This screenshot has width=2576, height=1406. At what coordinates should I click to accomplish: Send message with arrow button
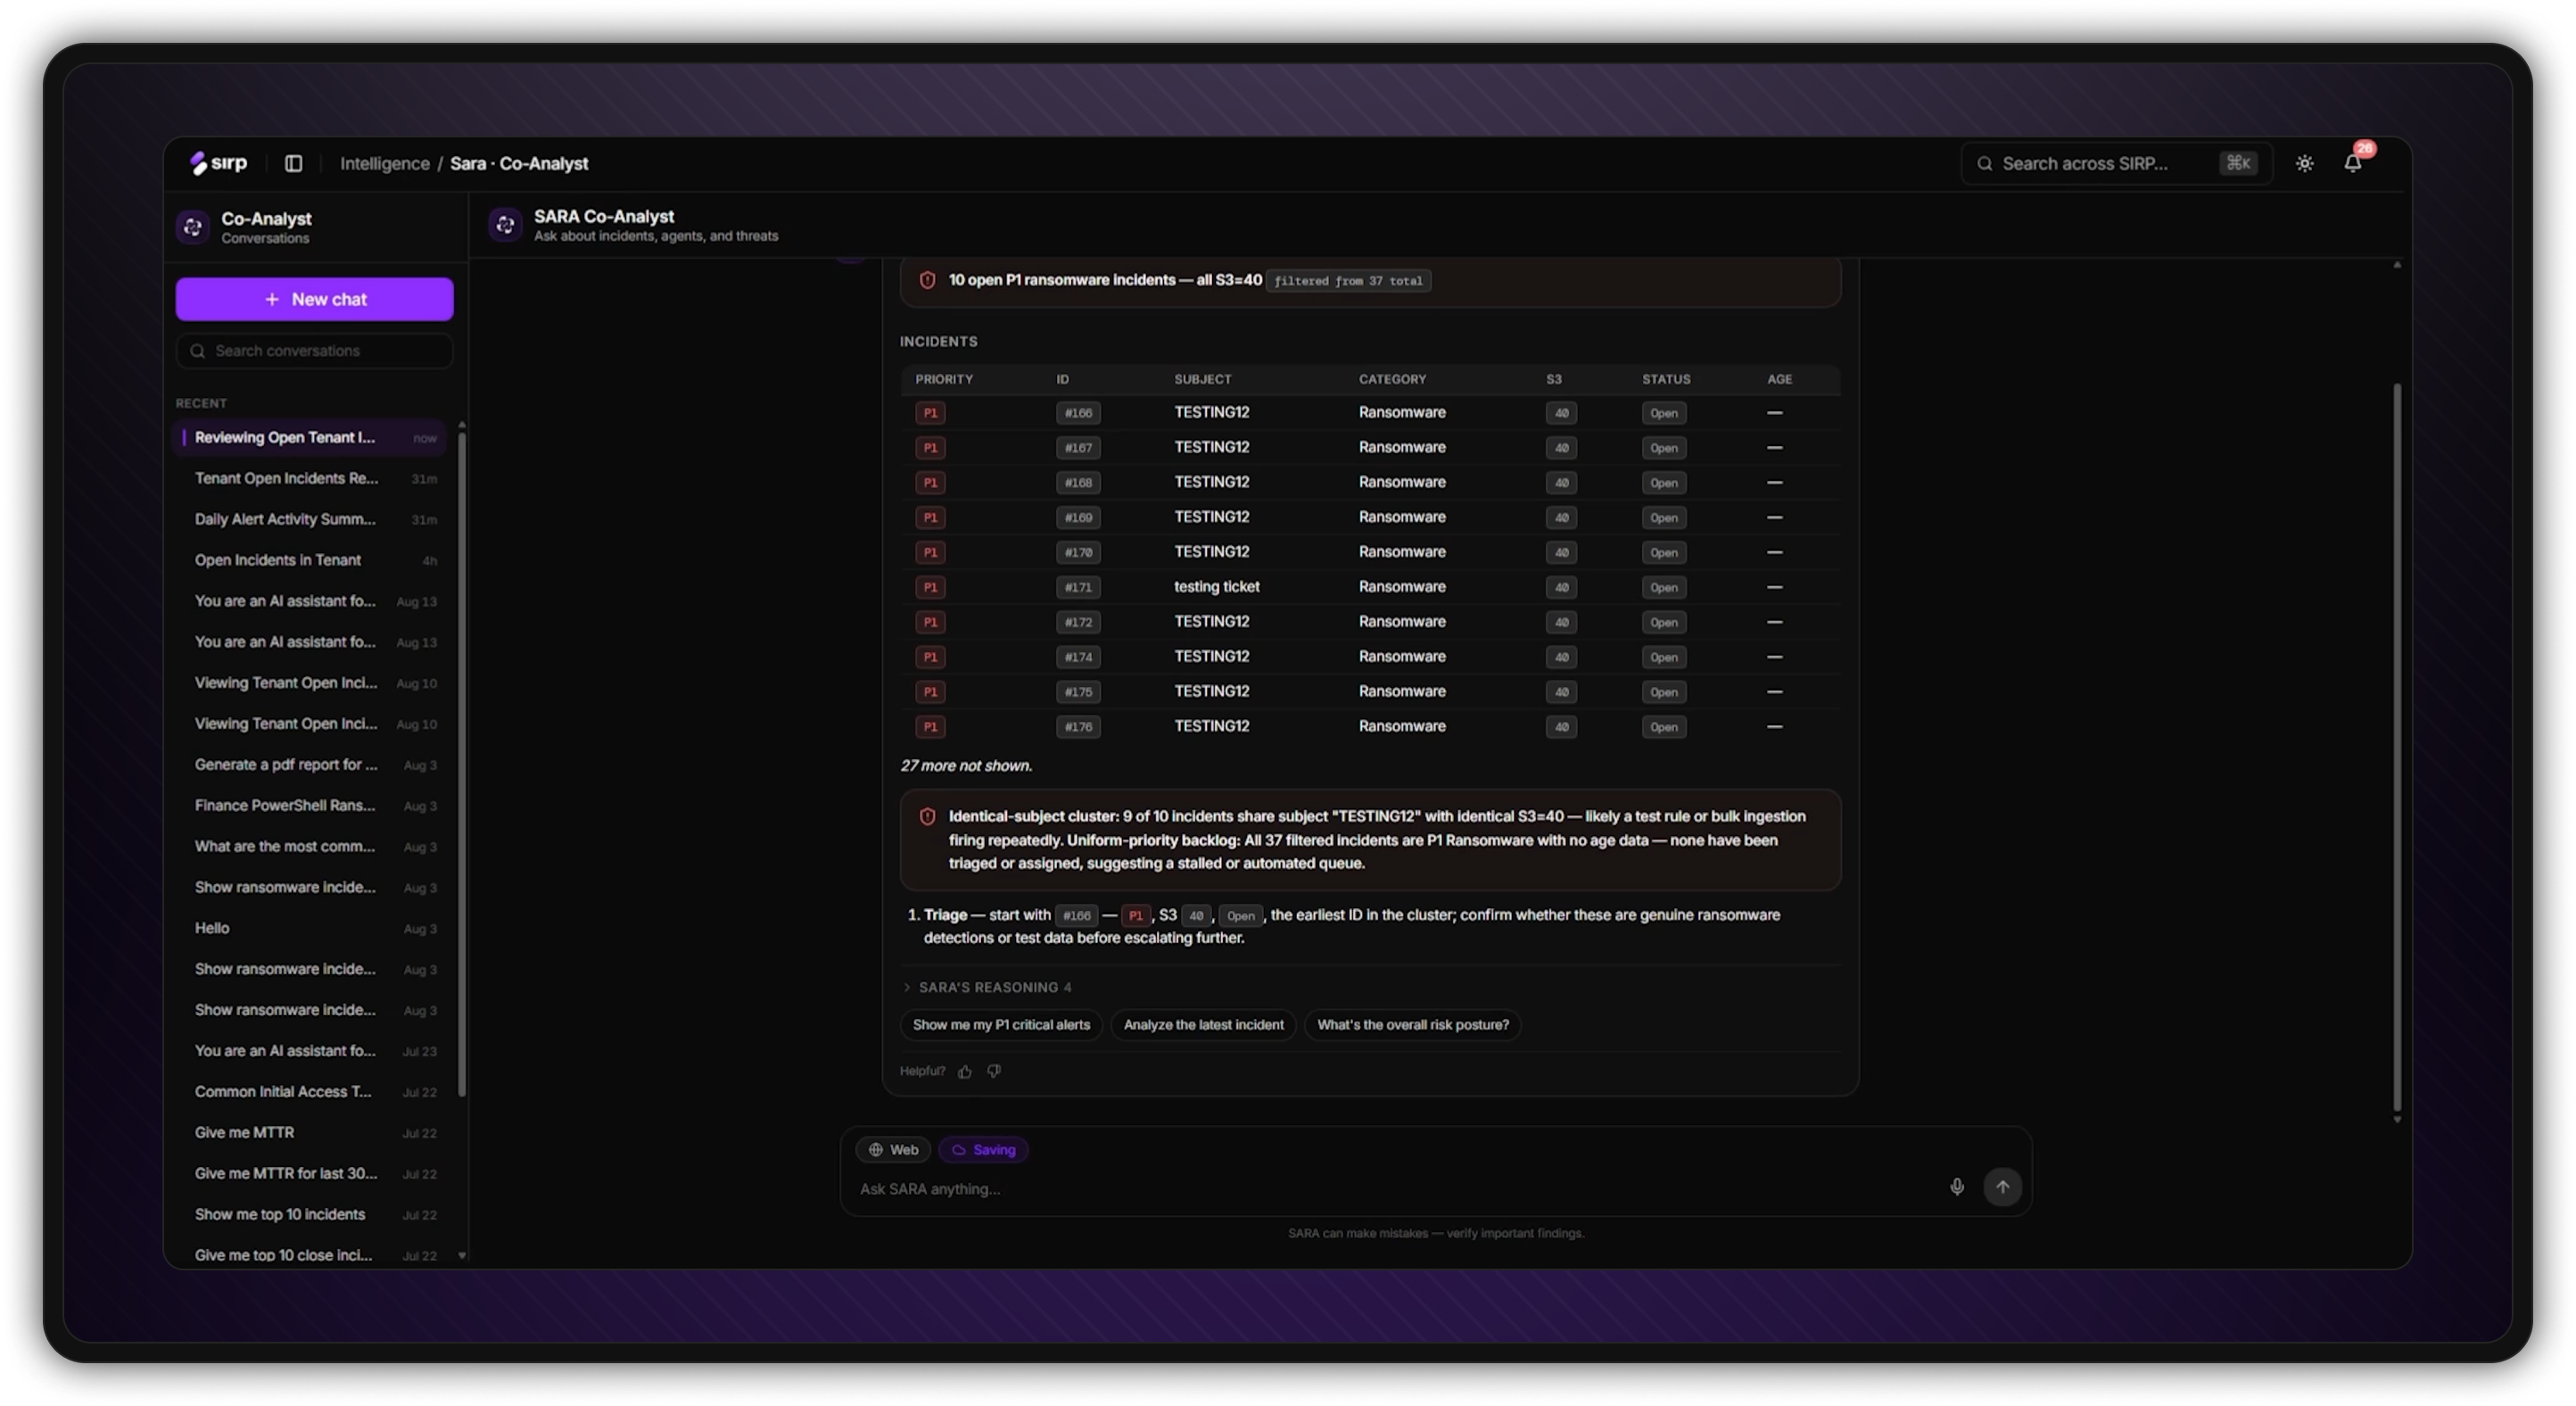(x=2002, y=1187)
